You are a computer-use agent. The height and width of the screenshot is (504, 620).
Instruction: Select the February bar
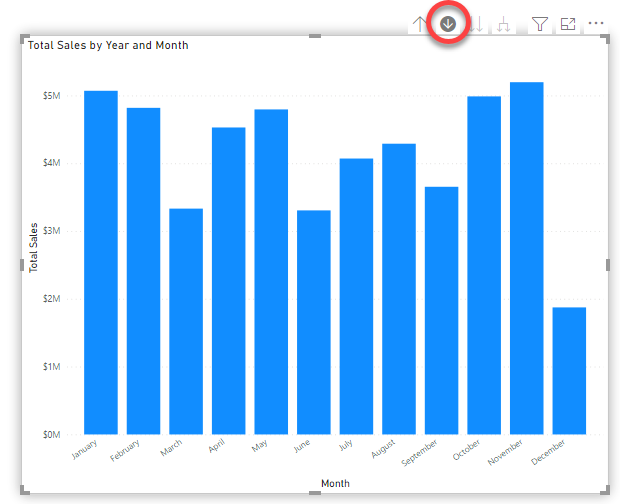click(x=144, y=271)
